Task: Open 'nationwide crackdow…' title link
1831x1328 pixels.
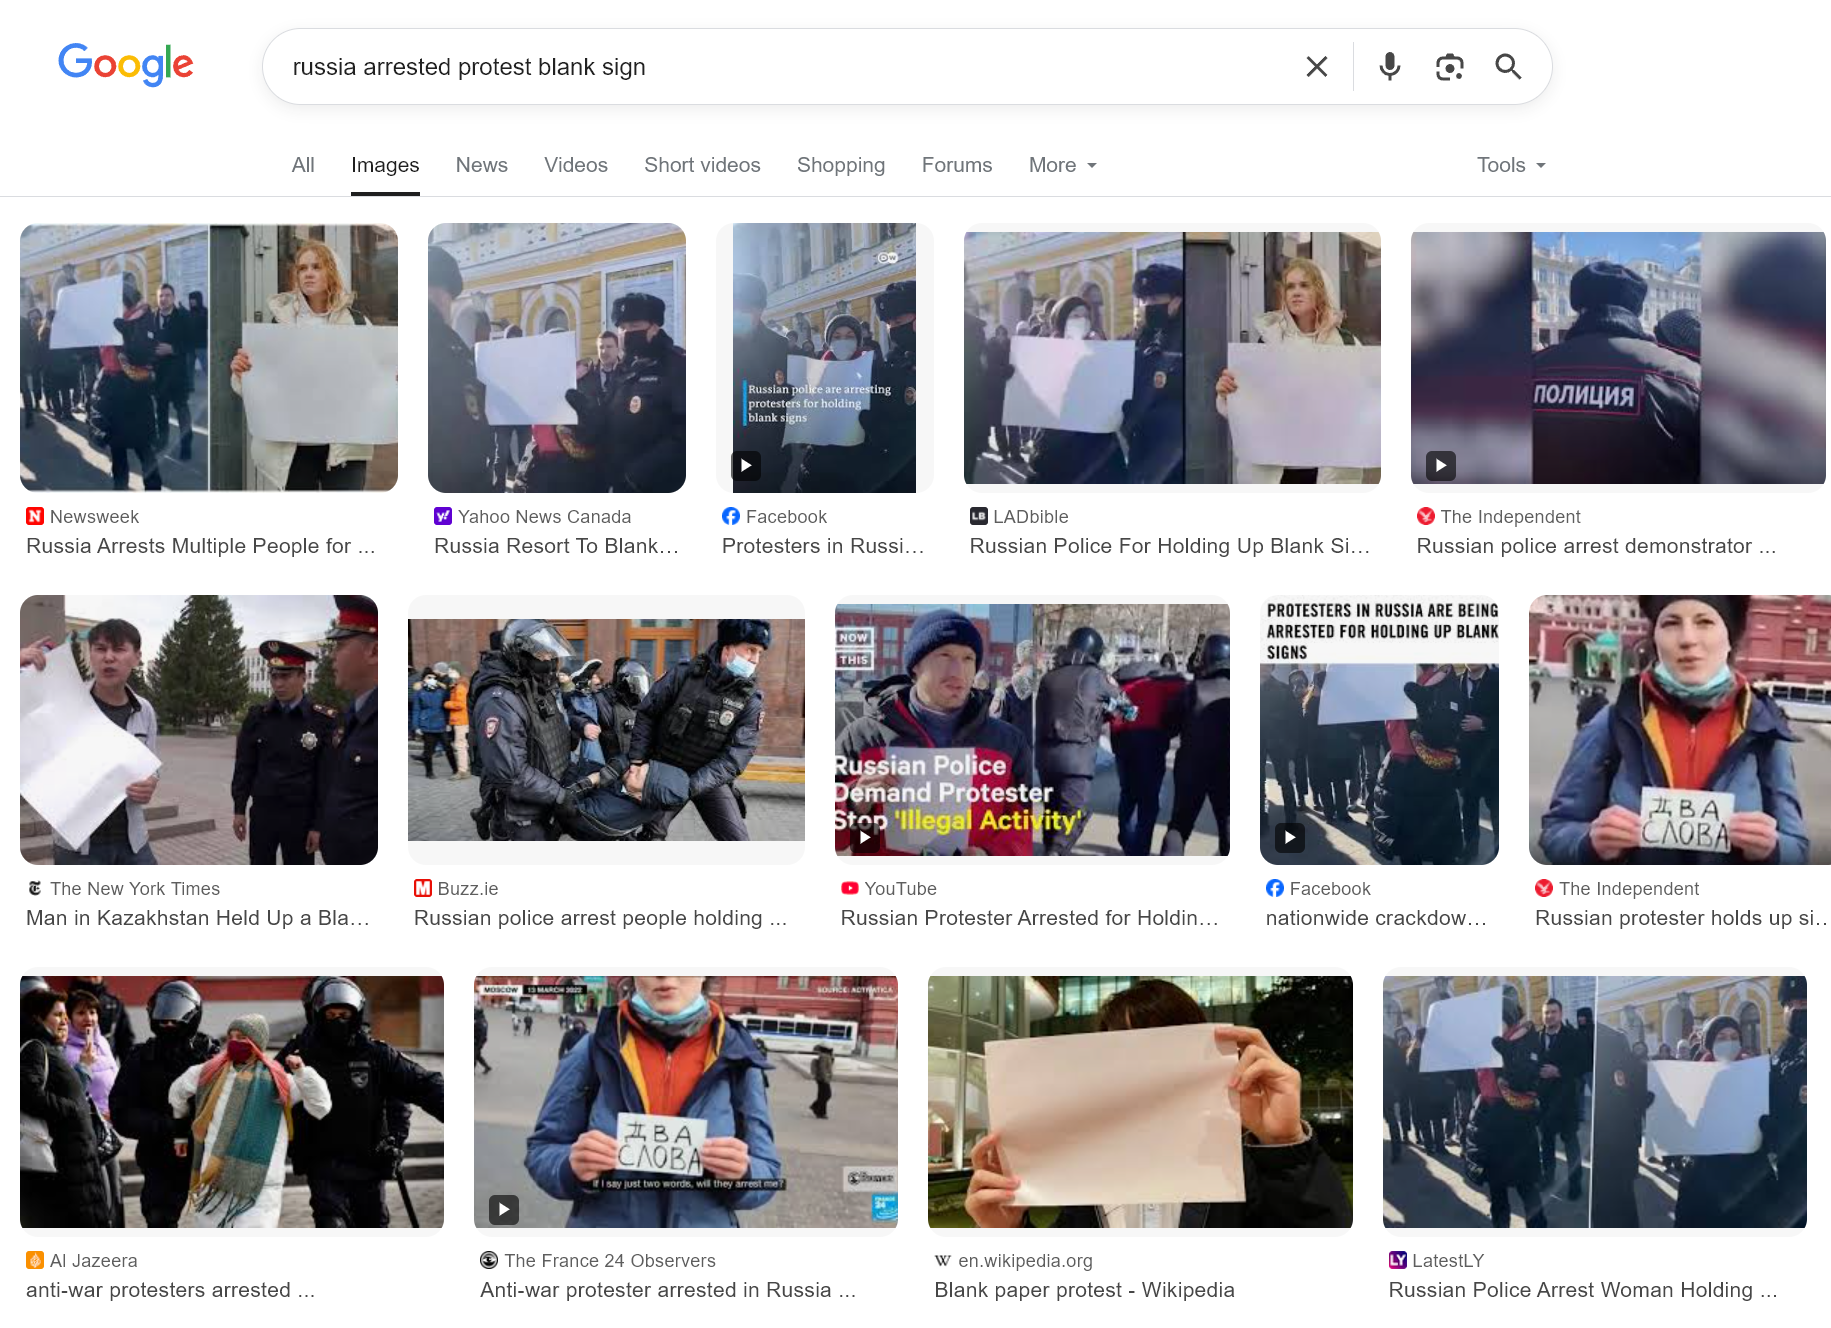Action: point(1376,918)
